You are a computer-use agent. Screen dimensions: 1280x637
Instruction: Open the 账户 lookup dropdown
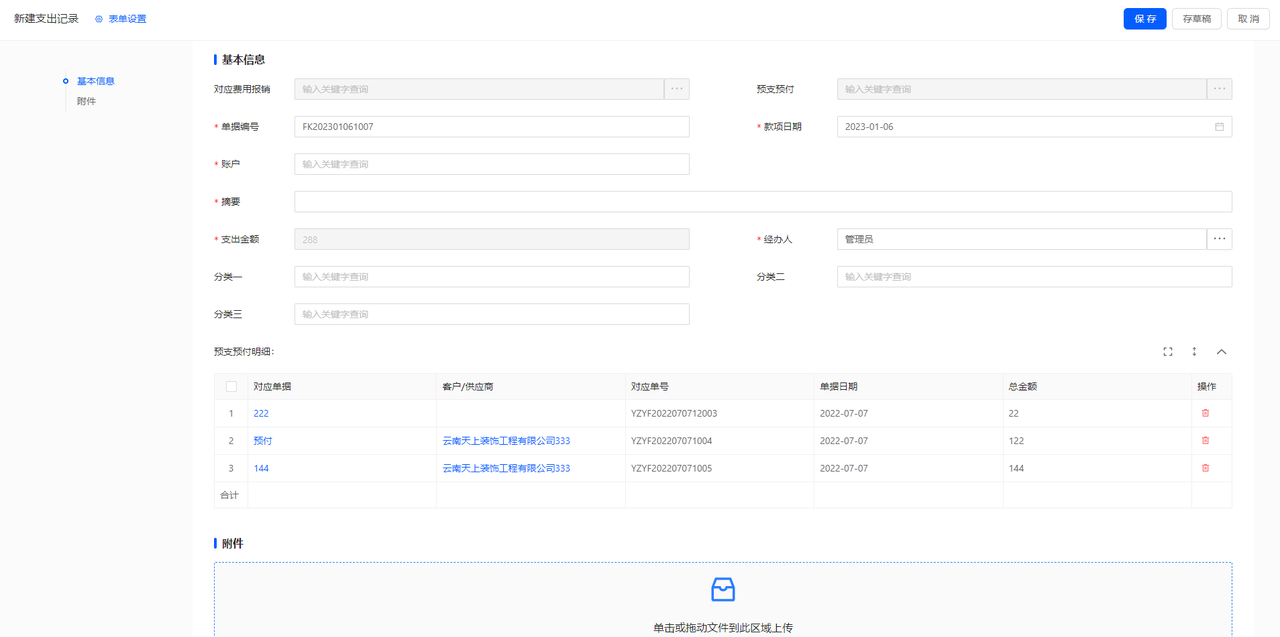[492, 164]
